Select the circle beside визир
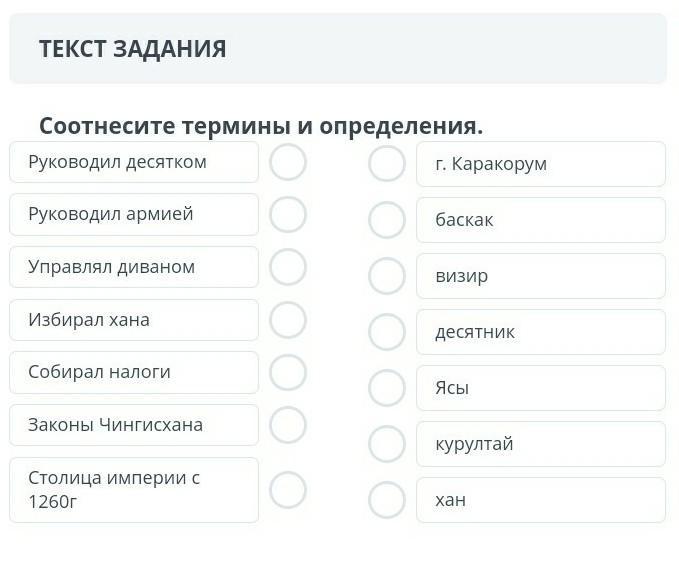Image resolution: width=679 pixels, height=570 pixels. (x=387, y=276)
